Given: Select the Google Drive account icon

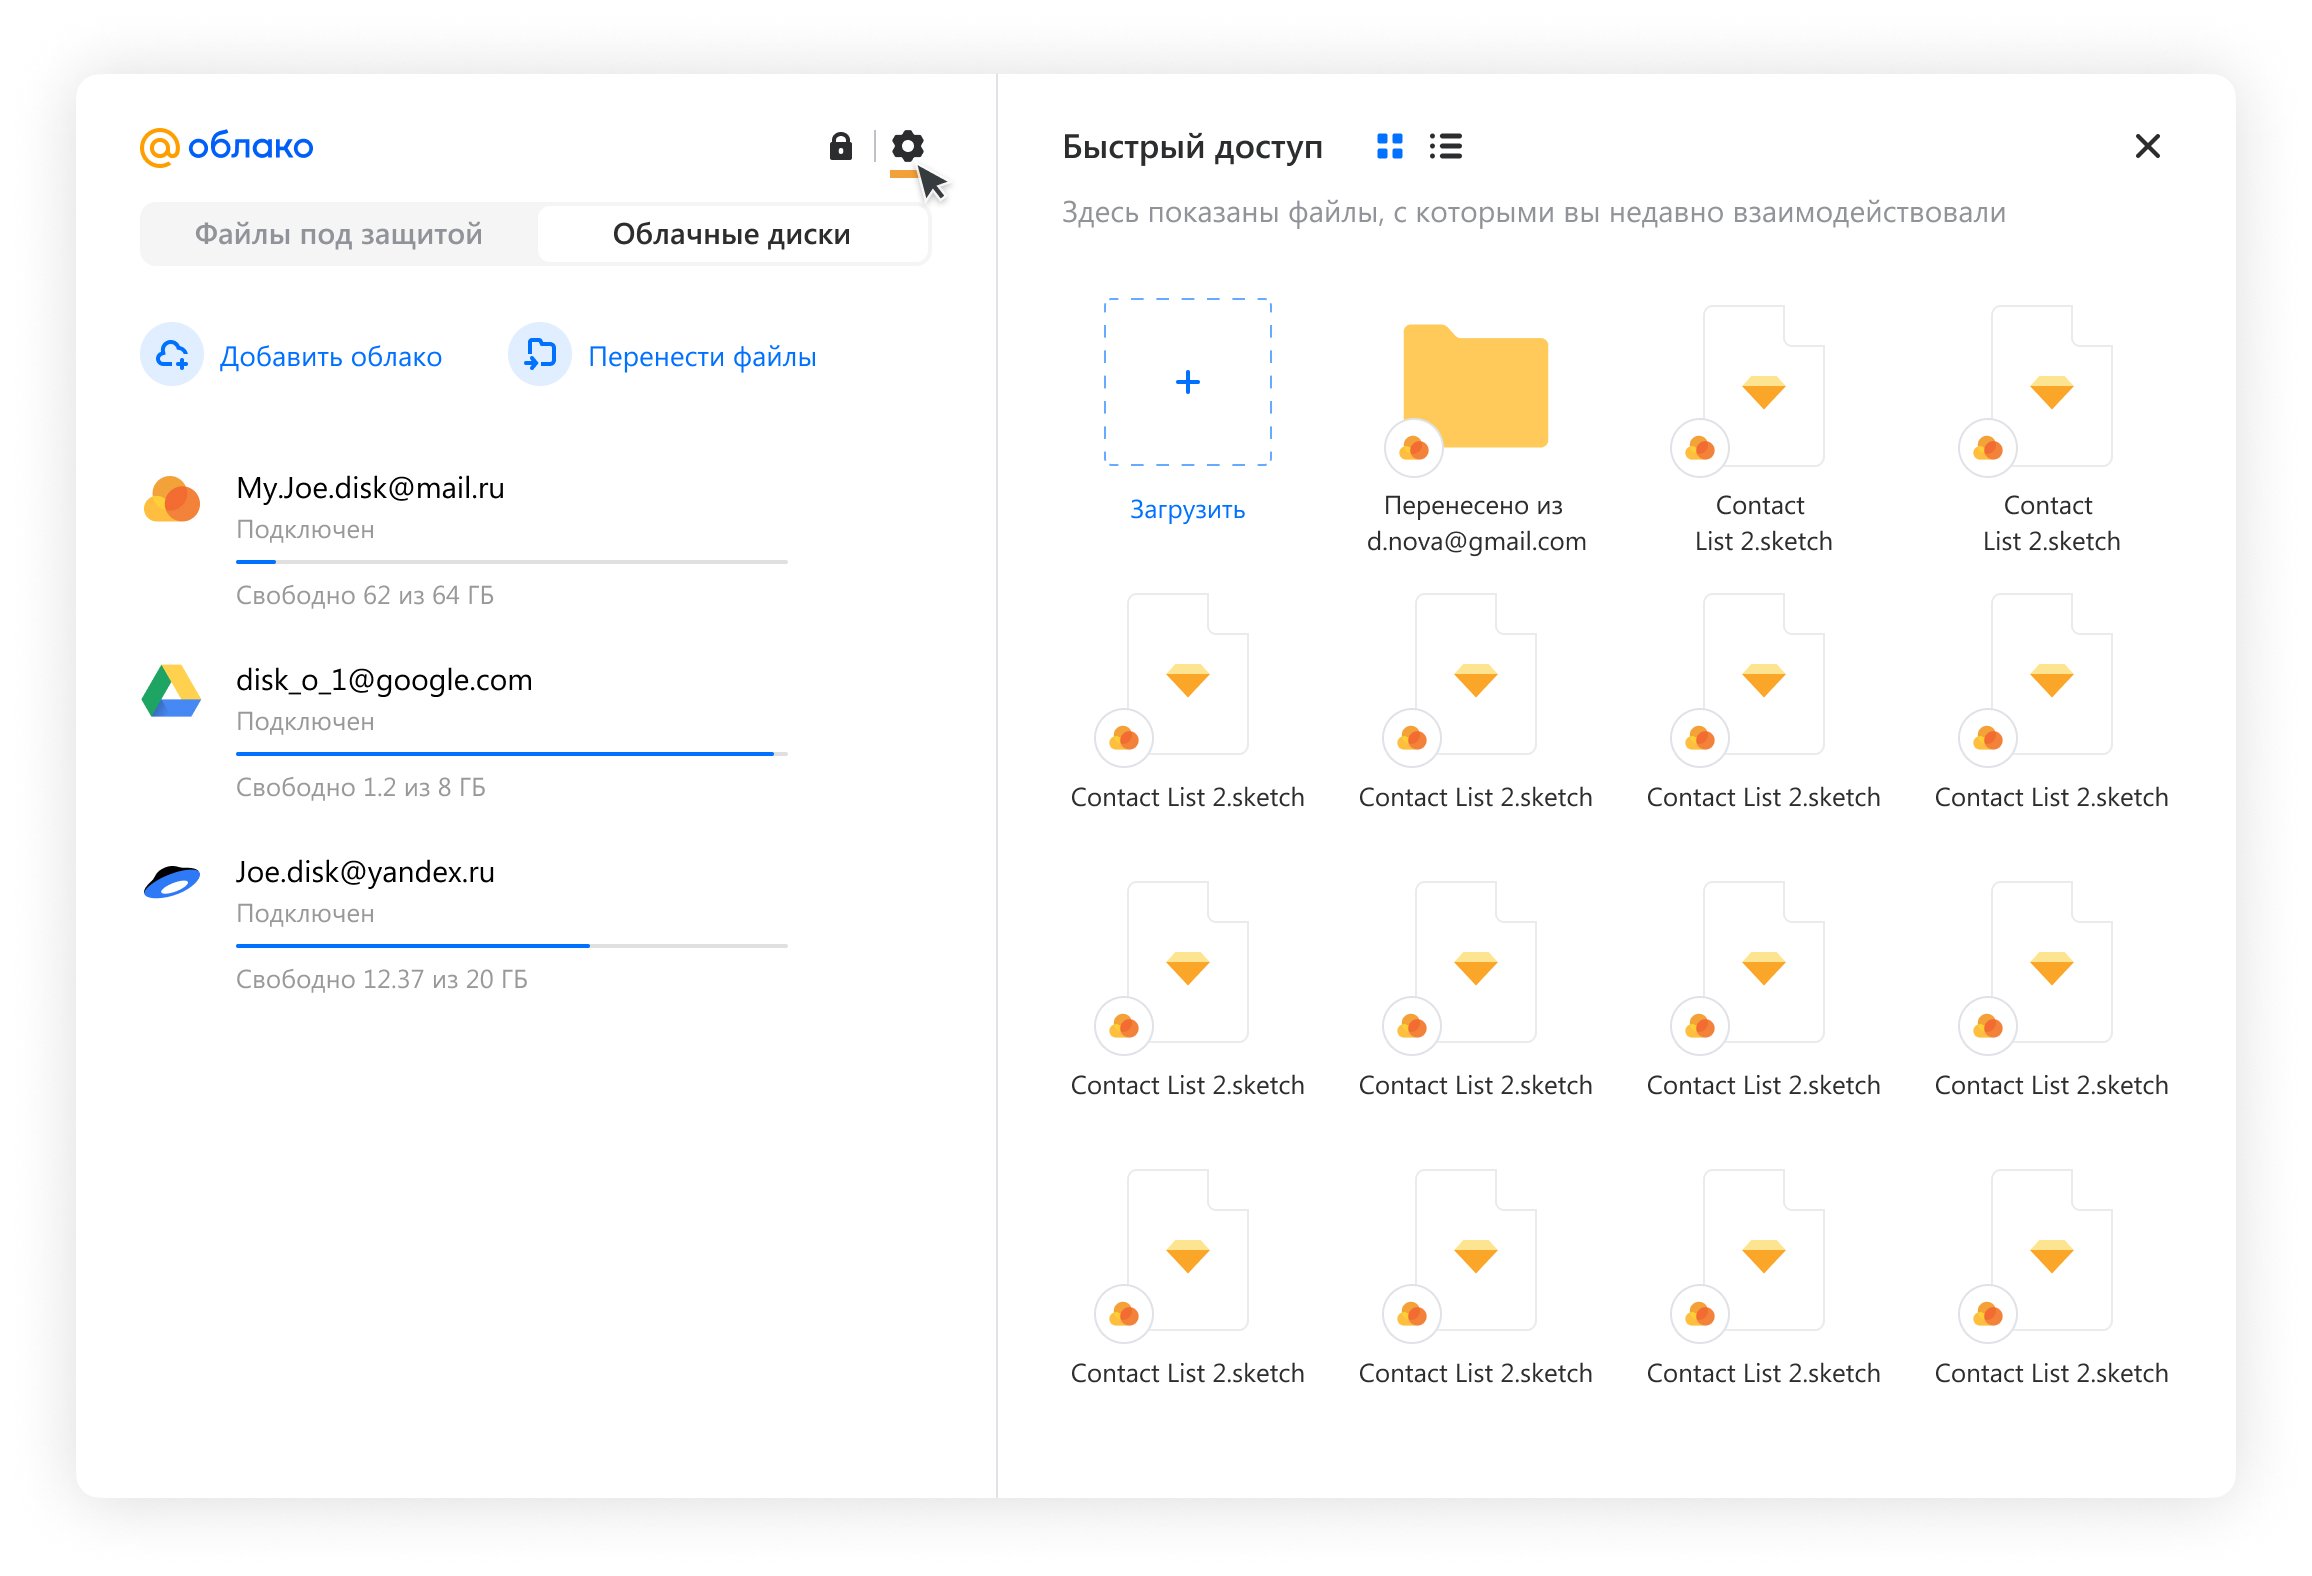Looking at the screenshot, I should click(172, 691).
